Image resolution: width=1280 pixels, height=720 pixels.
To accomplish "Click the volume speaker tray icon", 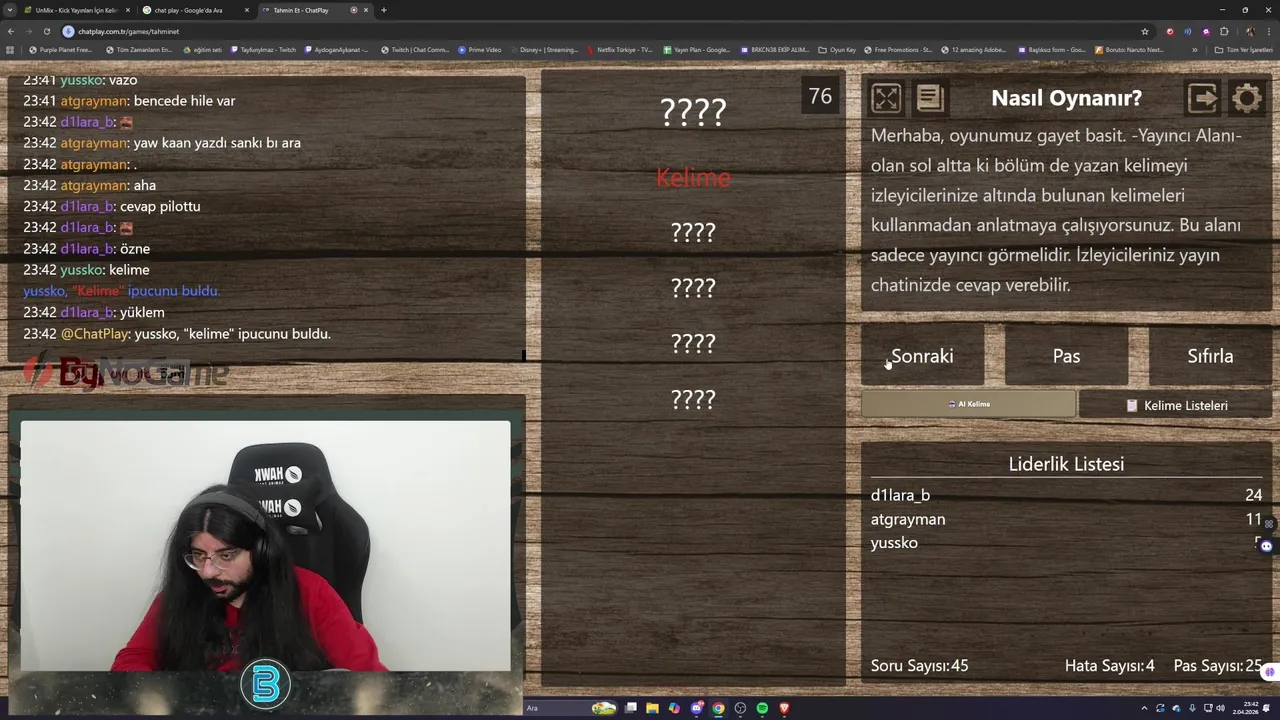I will click(1220, 708).
